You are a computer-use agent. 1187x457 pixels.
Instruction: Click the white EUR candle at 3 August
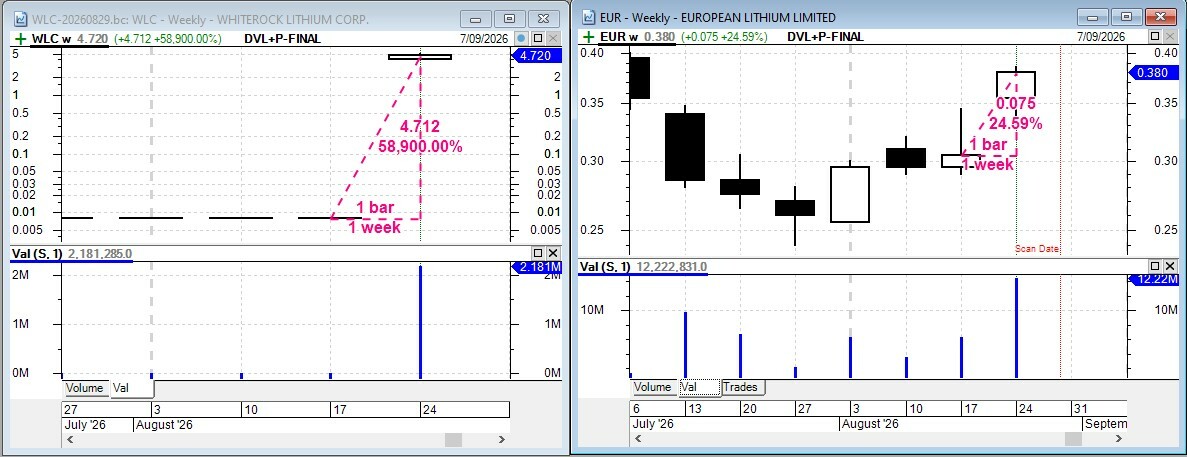[850, 194]
